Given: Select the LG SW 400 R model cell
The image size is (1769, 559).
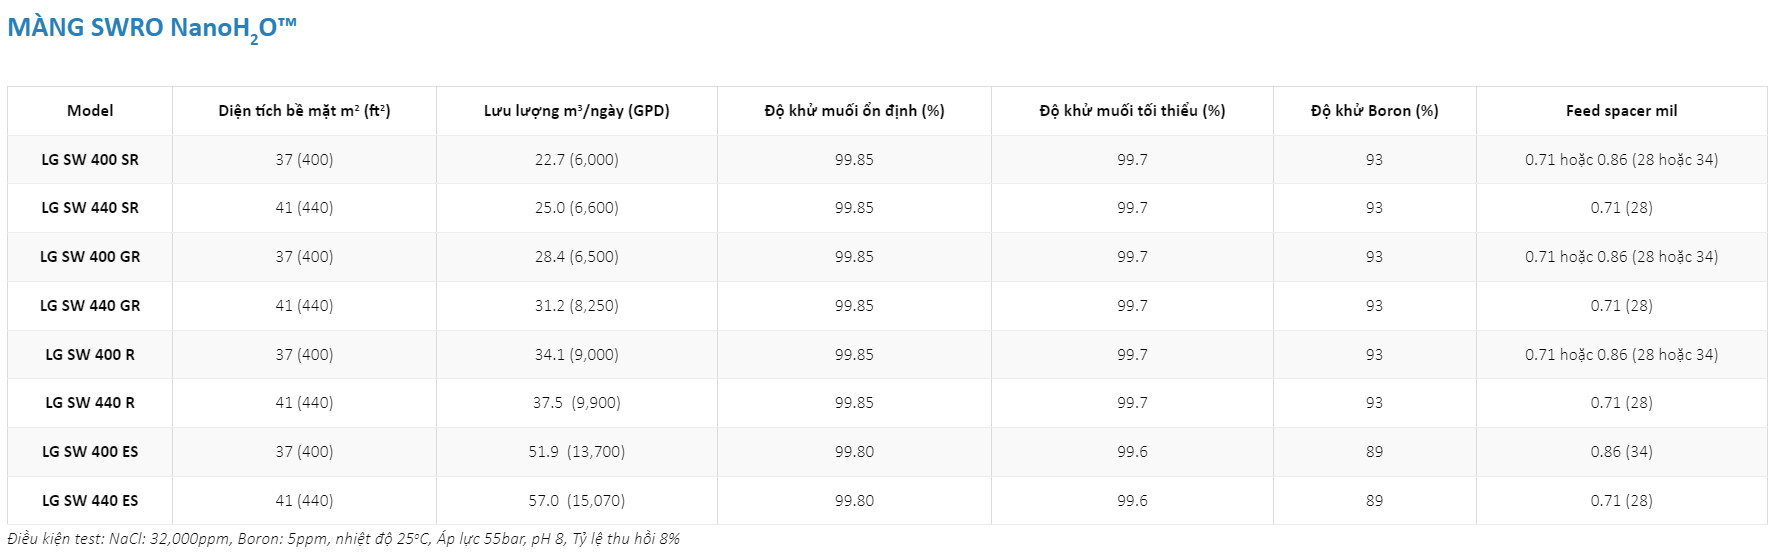Looking at the screenshot, I should [x=90, y=355].
